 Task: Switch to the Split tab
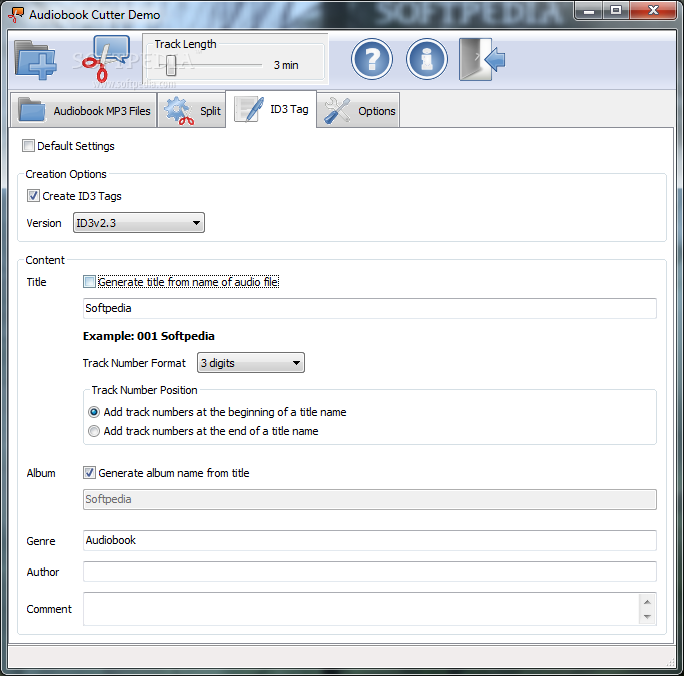[x=192, y=110]
